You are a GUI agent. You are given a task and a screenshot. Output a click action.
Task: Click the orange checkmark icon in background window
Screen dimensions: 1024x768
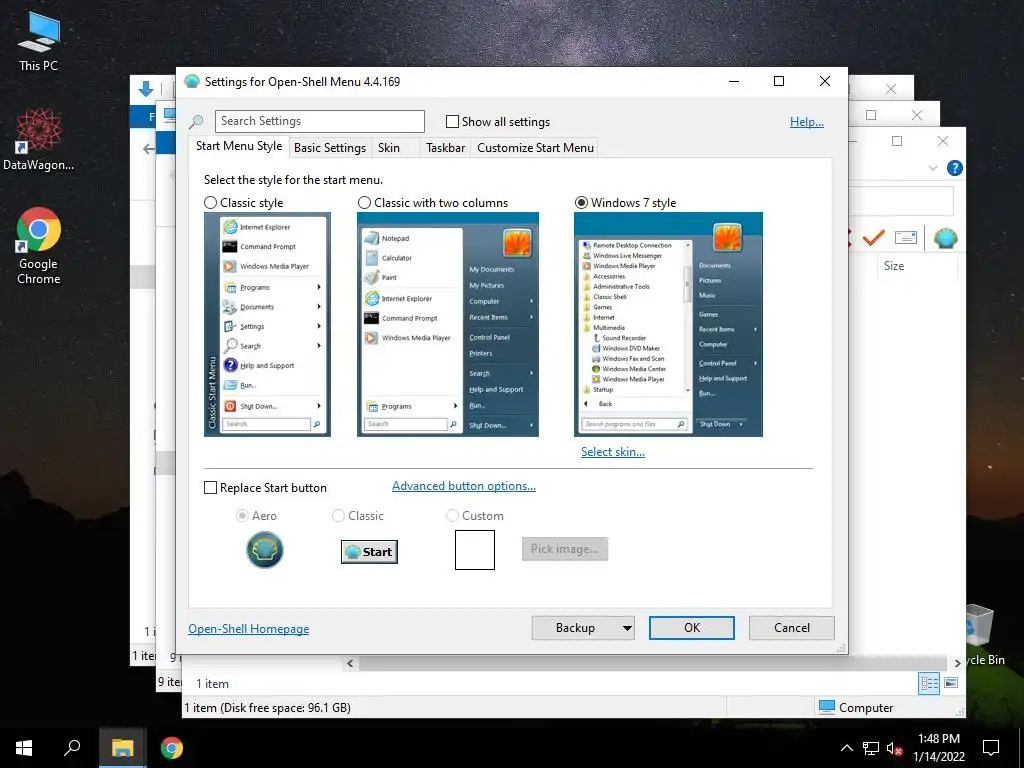(873, 238)
